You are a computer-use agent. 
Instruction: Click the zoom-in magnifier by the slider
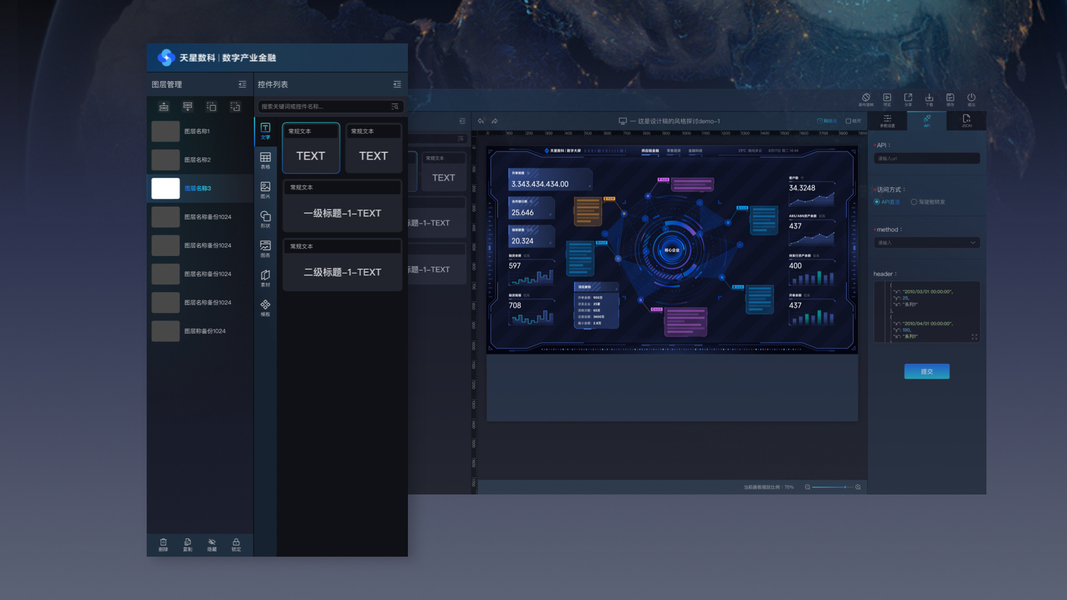click(858, 487)
